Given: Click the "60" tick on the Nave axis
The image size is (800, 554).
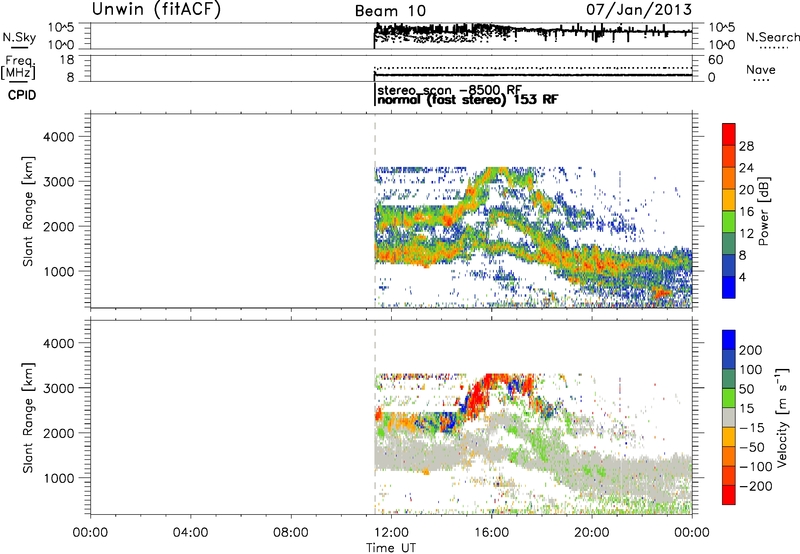Looking at the screenshot, I should point(715,60).
